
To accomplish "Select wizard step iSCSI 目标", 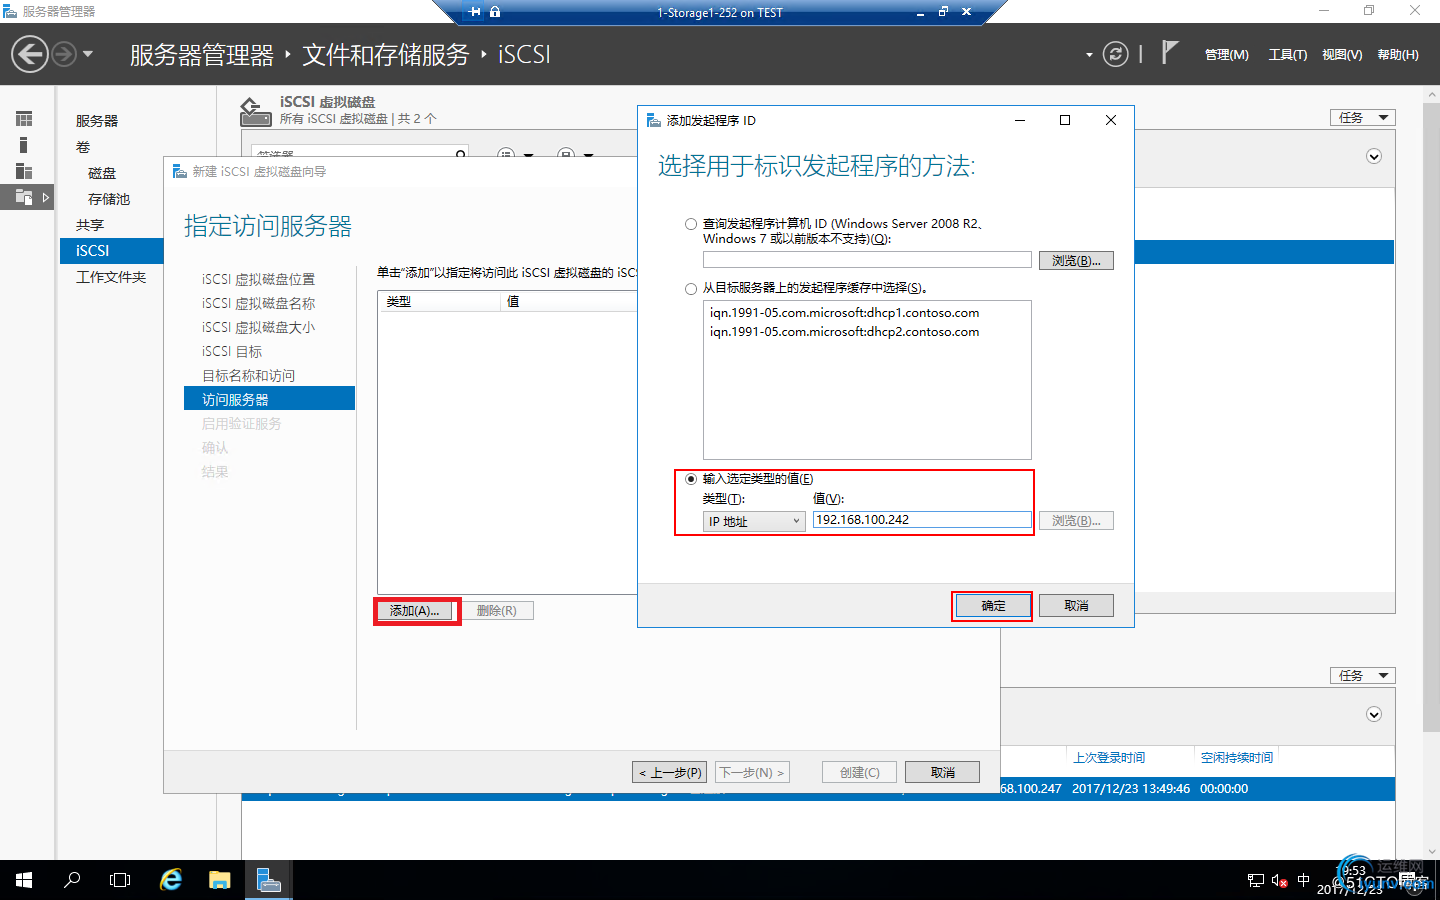I will [x=232, y=352].
